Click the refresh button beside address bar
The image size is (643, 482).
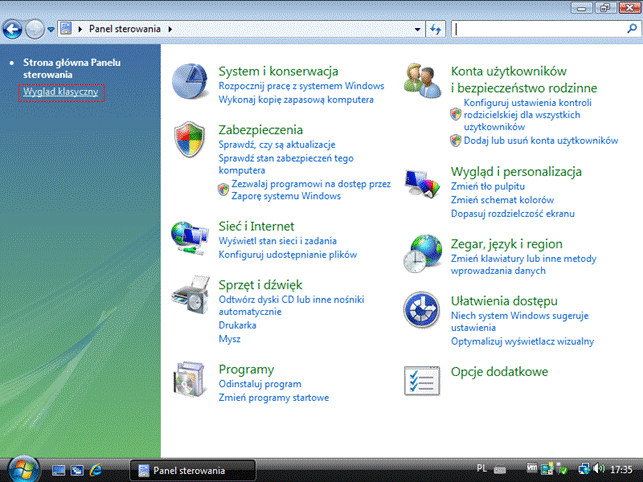pos(436,29)
